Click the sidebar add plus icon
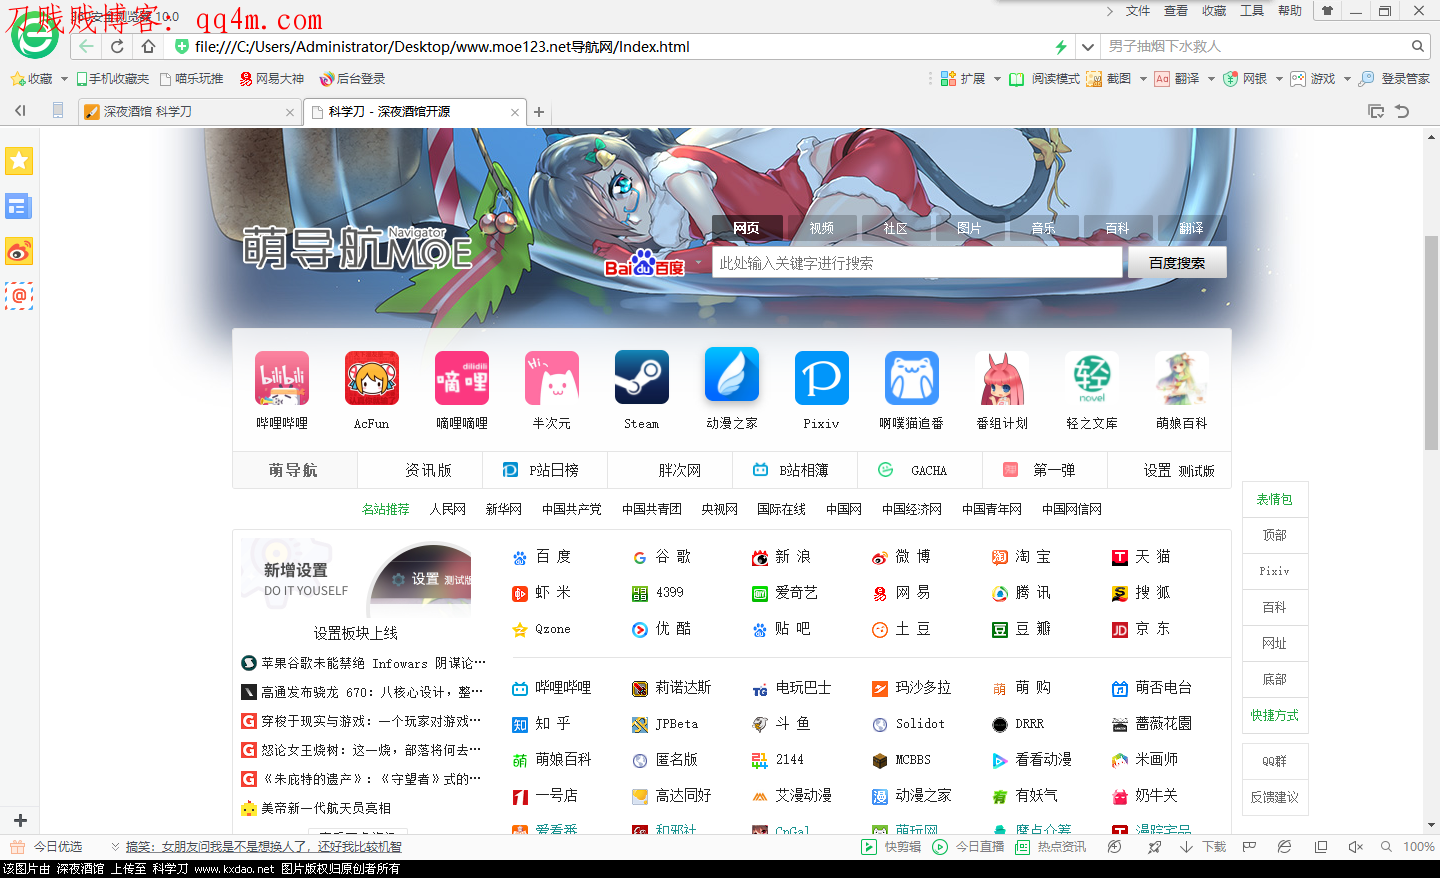This screenshot has height=878, width=1440. tap(20, 819)
